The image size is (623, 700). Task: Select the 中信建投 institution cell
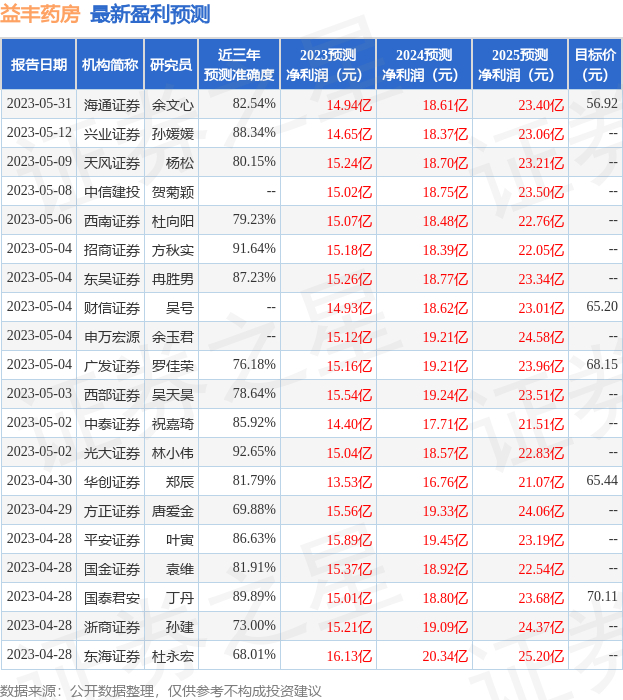coord(112,192)
